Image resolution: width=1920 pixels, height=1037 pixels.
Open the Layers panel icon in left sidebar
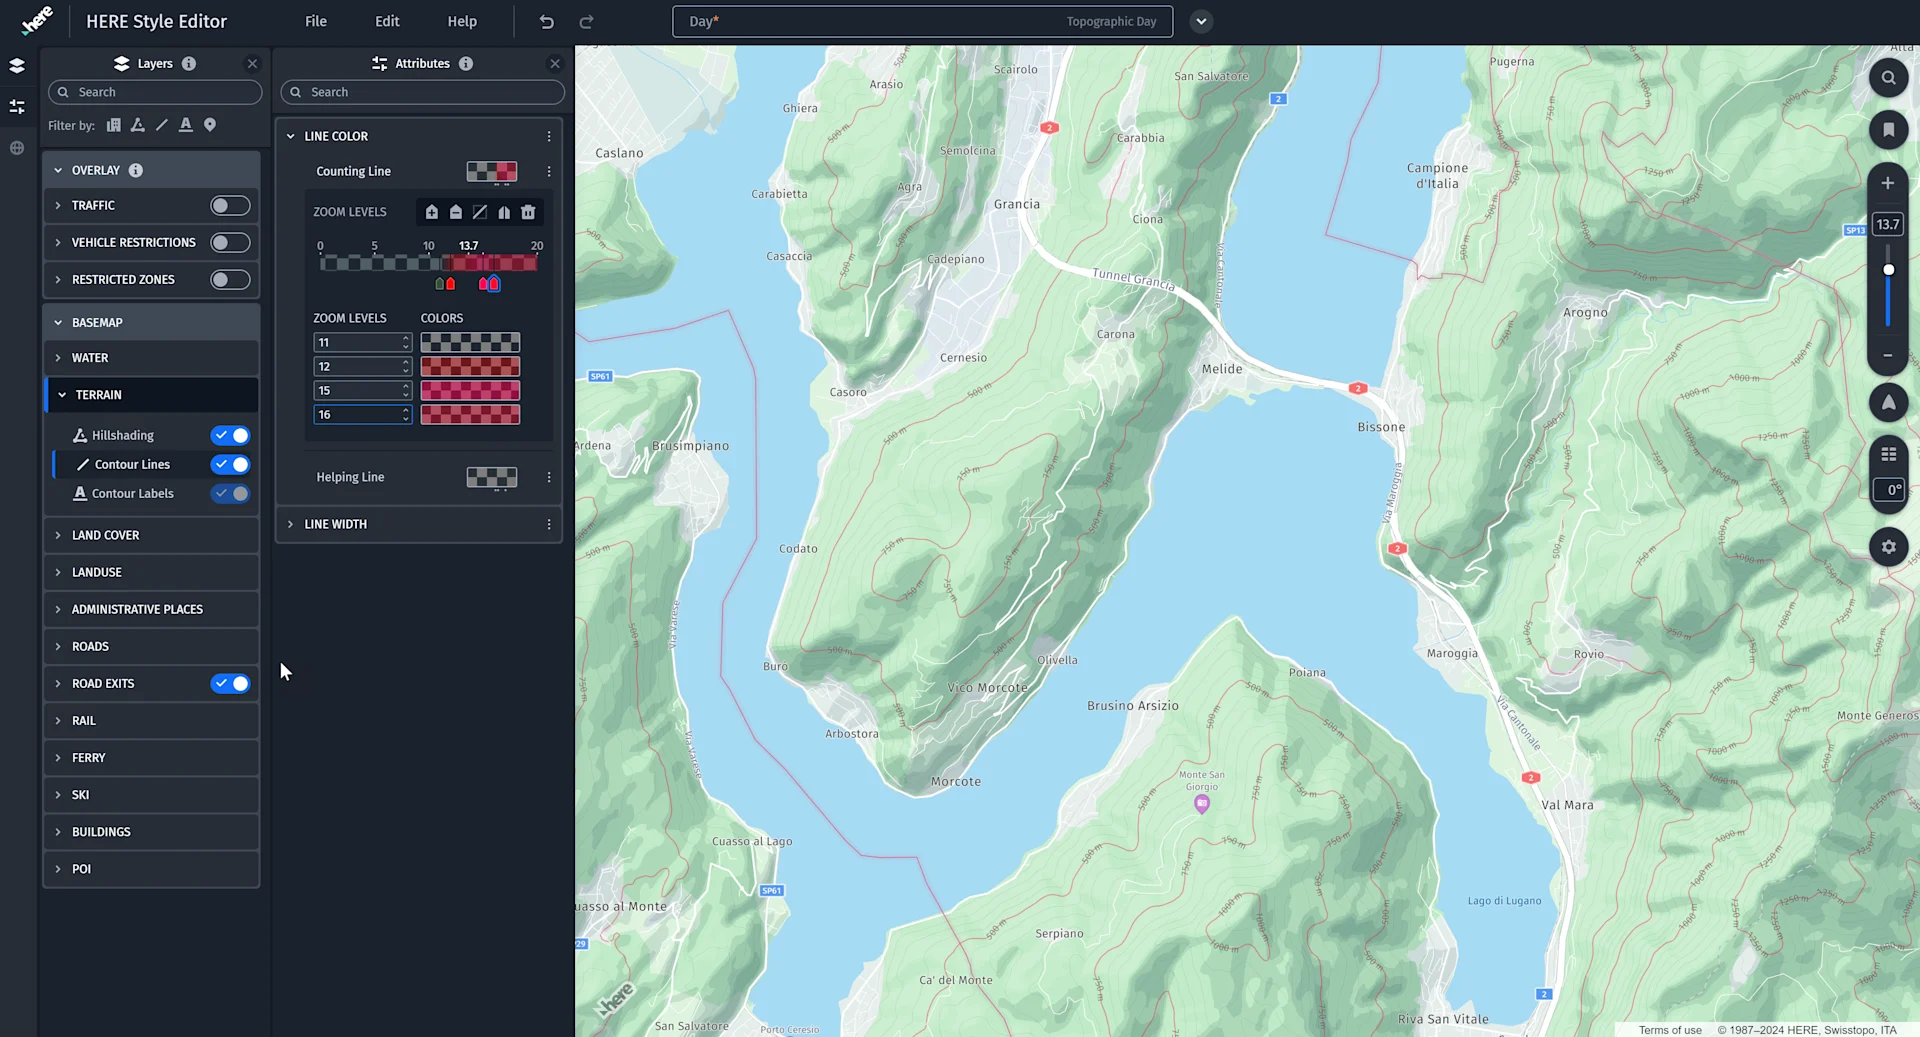[16, 65]
